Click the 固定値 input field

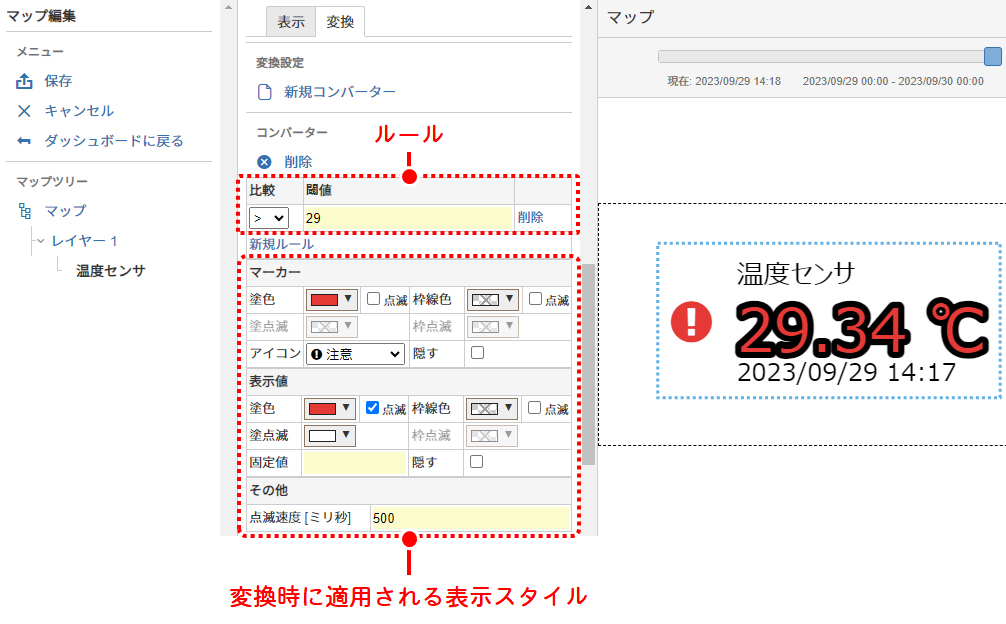(355, 462)
